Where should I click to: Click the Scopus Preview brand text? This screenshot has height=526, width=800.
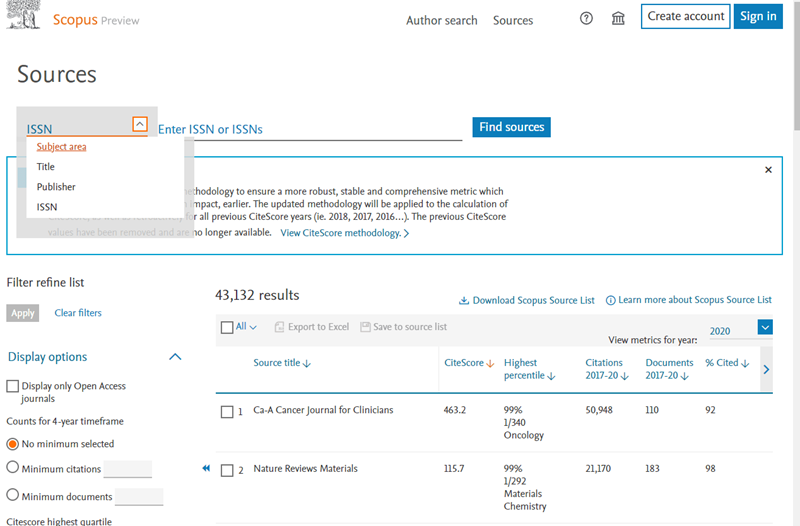[96, 20]
